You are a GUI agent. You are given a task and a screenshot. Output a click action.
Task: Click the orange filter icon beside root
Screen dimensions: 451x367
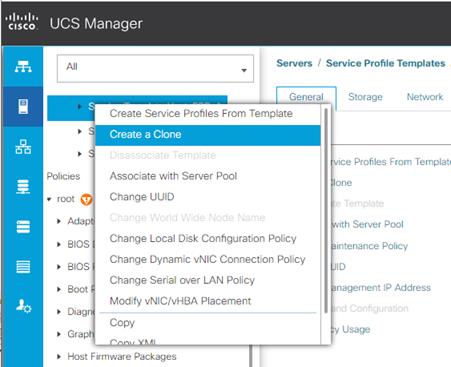[x=86, y=199]
